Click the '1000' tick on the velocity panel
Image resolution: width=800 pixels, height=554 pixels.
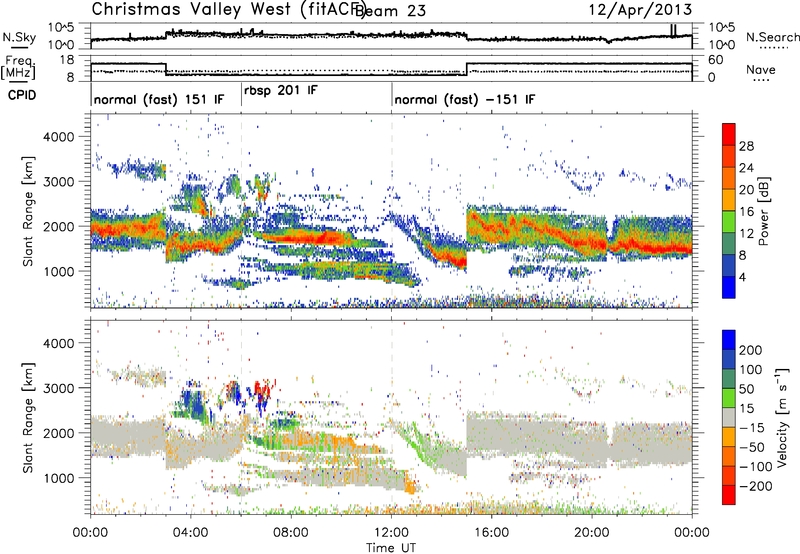[x=58, y=478]
